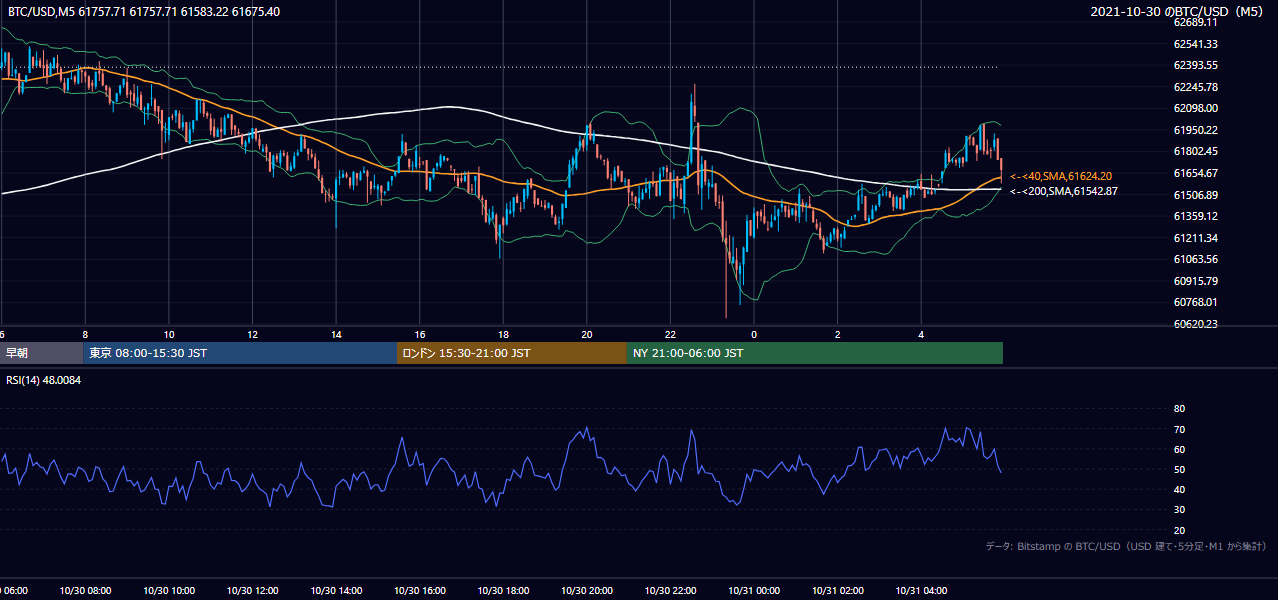This screenshot has width=1278, height=600.
Task: Click the BTC/USD,M5 OHLC title text
Action: pos(144,12)
